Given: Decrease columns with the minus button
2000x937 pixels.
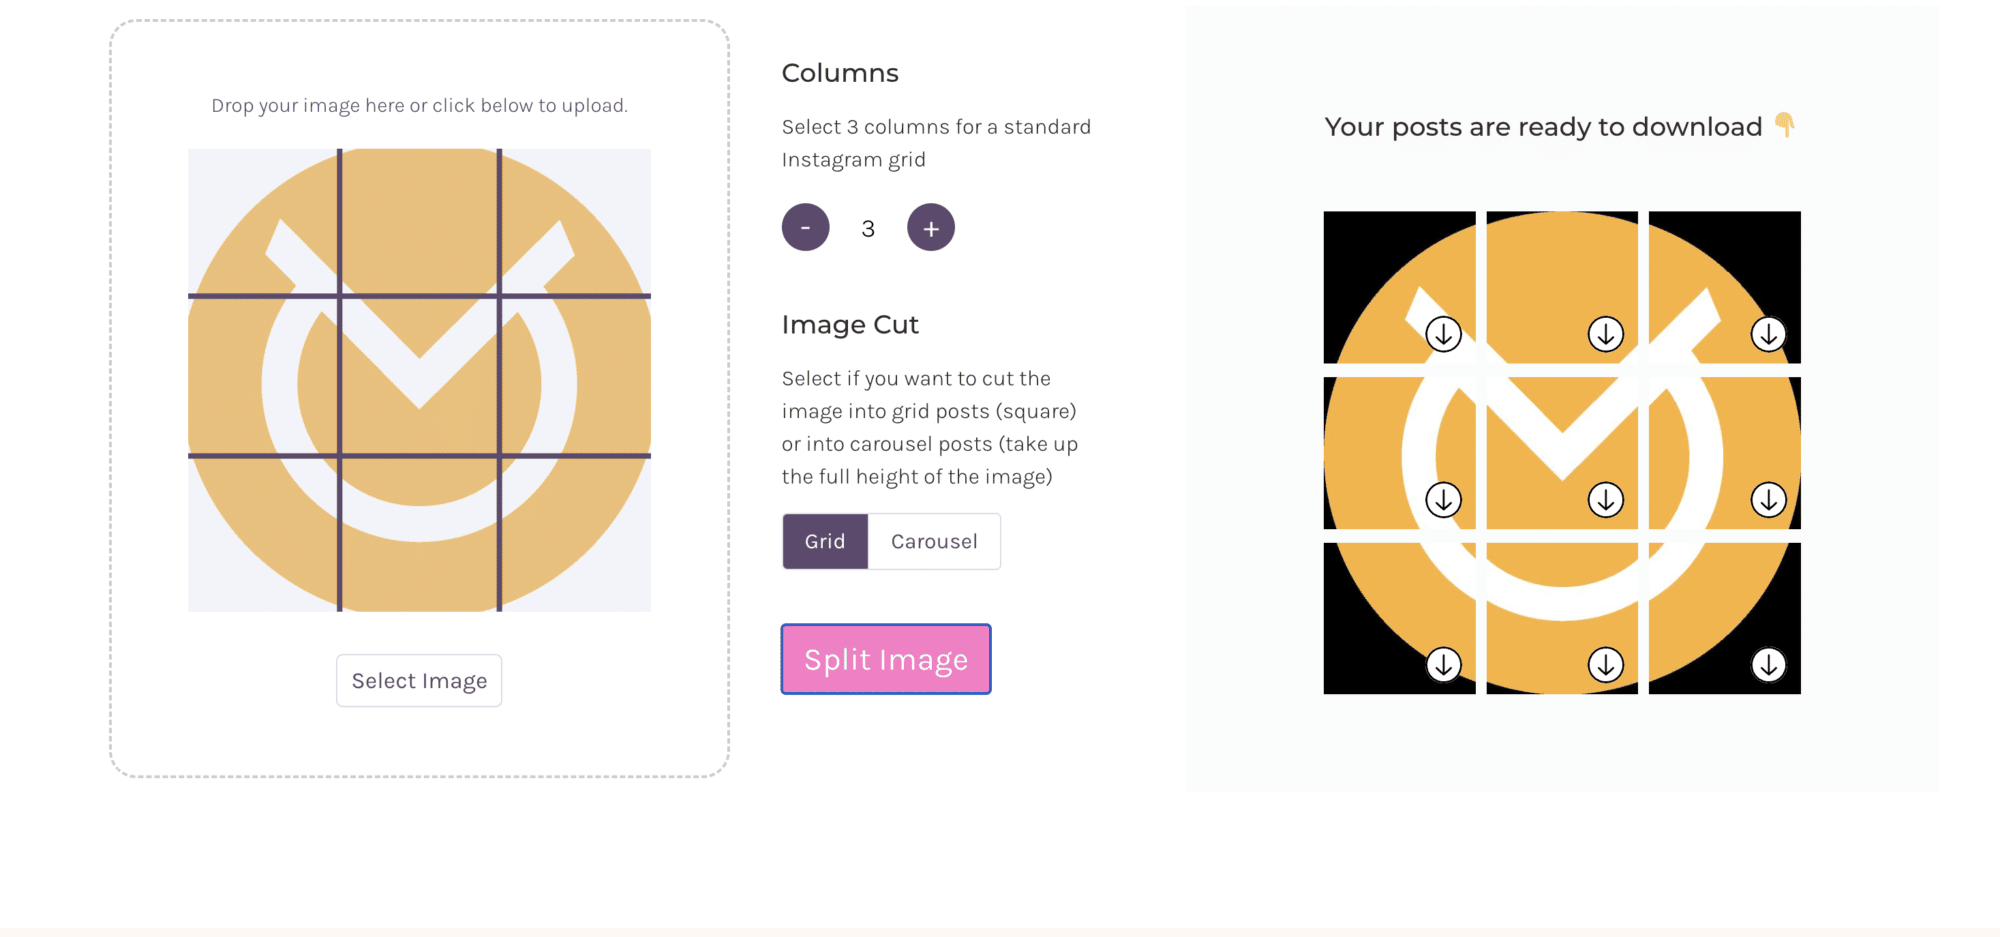Looking at the screenshot, I should click(805, 227).
